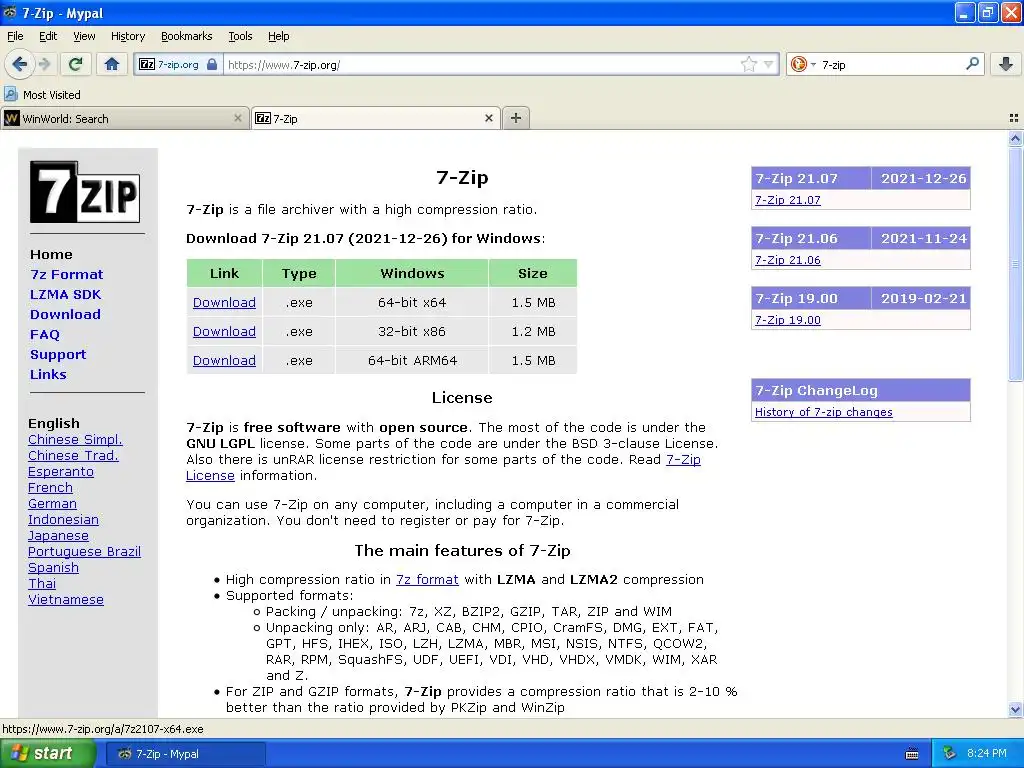Open the Support sidebar link
Screen dimensions: 1024x768
(x=58, y=354)
